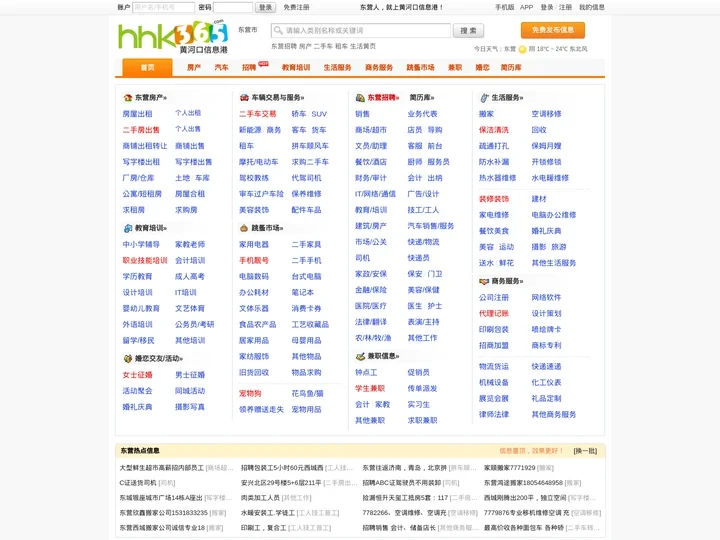Focus the 密码 password input field
Image resolution: width=720 pixels, height=540 pixels.
click(x=233, y=7)
